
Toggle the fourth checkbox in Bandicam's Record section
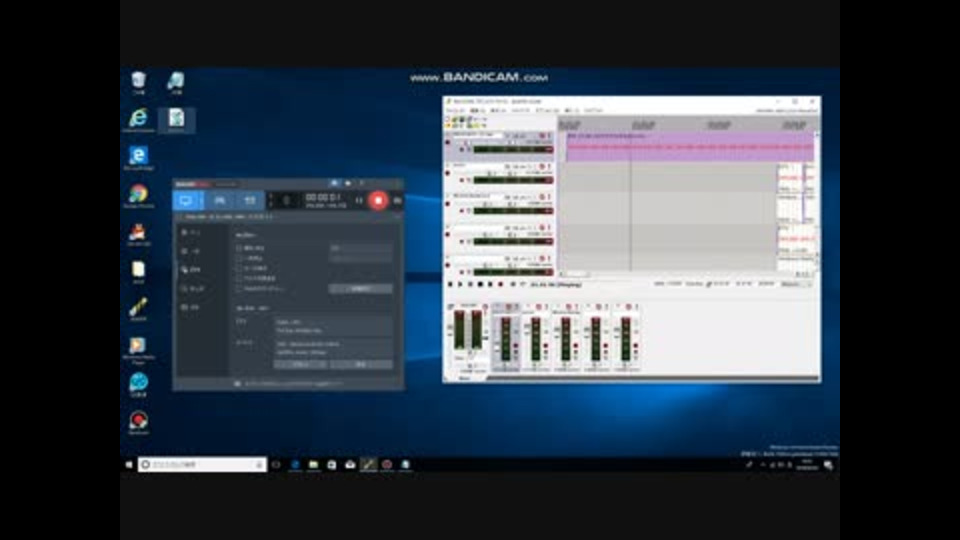click(239, 278)
